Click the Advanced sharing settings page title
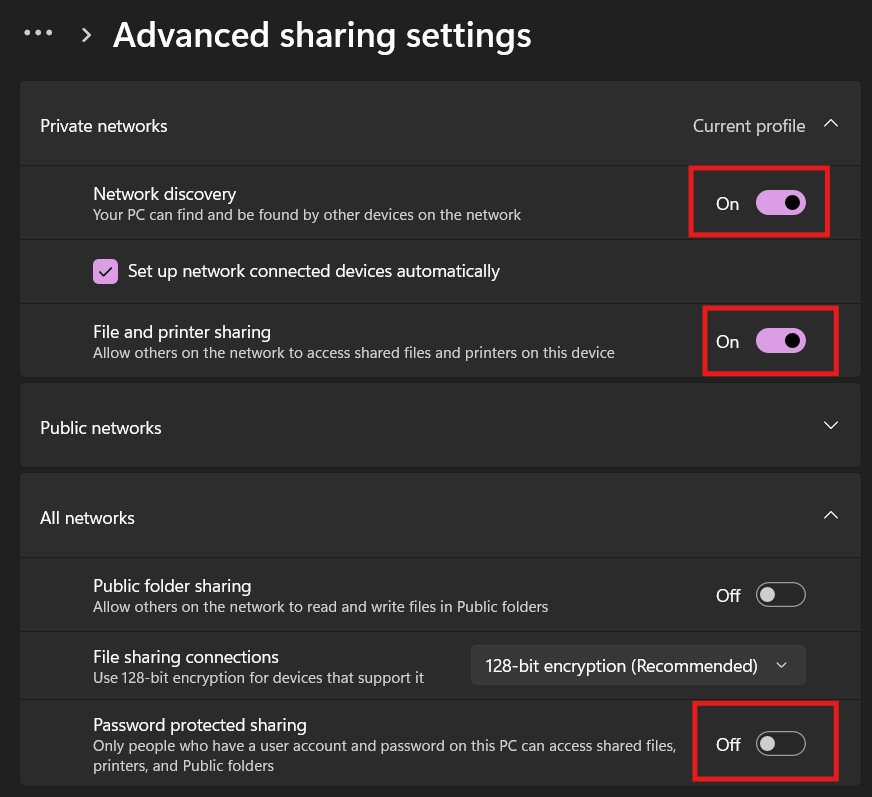Image resolution: width=872 pixels, height=797 pixels. point(322,35)
